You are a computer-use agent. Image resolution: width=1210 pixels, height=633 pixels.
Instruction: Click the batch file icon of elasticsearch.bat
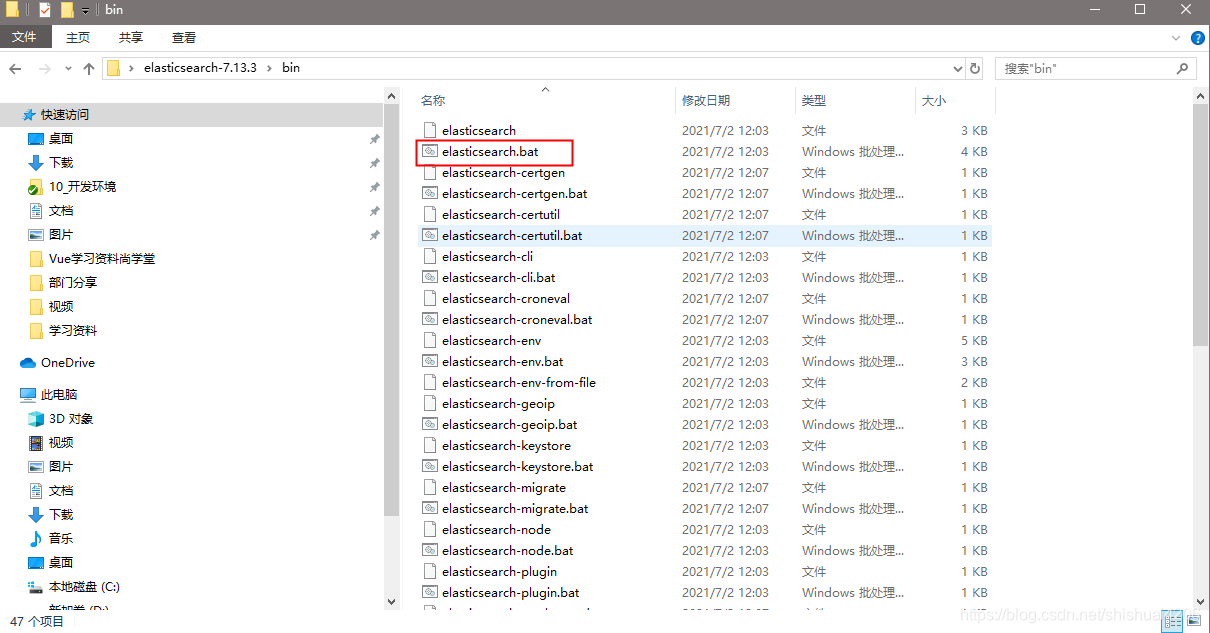[x=430, y=152]
